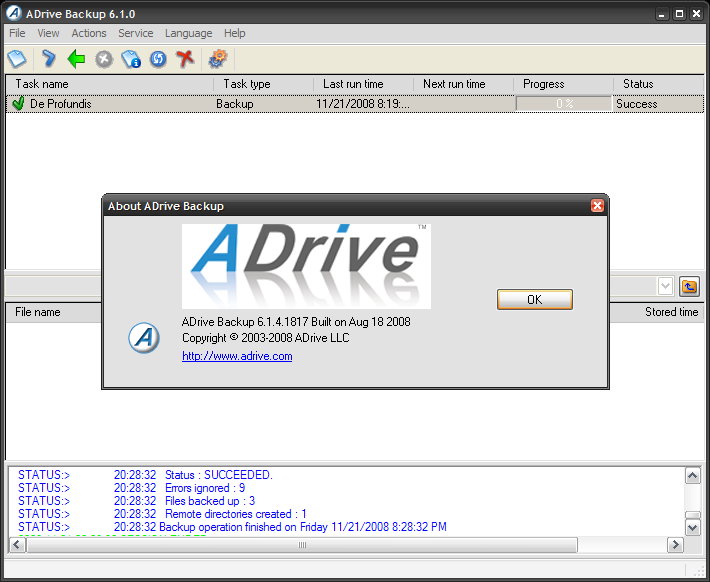710x582 pixels.
Task: Click the Copyright 2003-2008 ADrive LLC text
Action: 266,338
